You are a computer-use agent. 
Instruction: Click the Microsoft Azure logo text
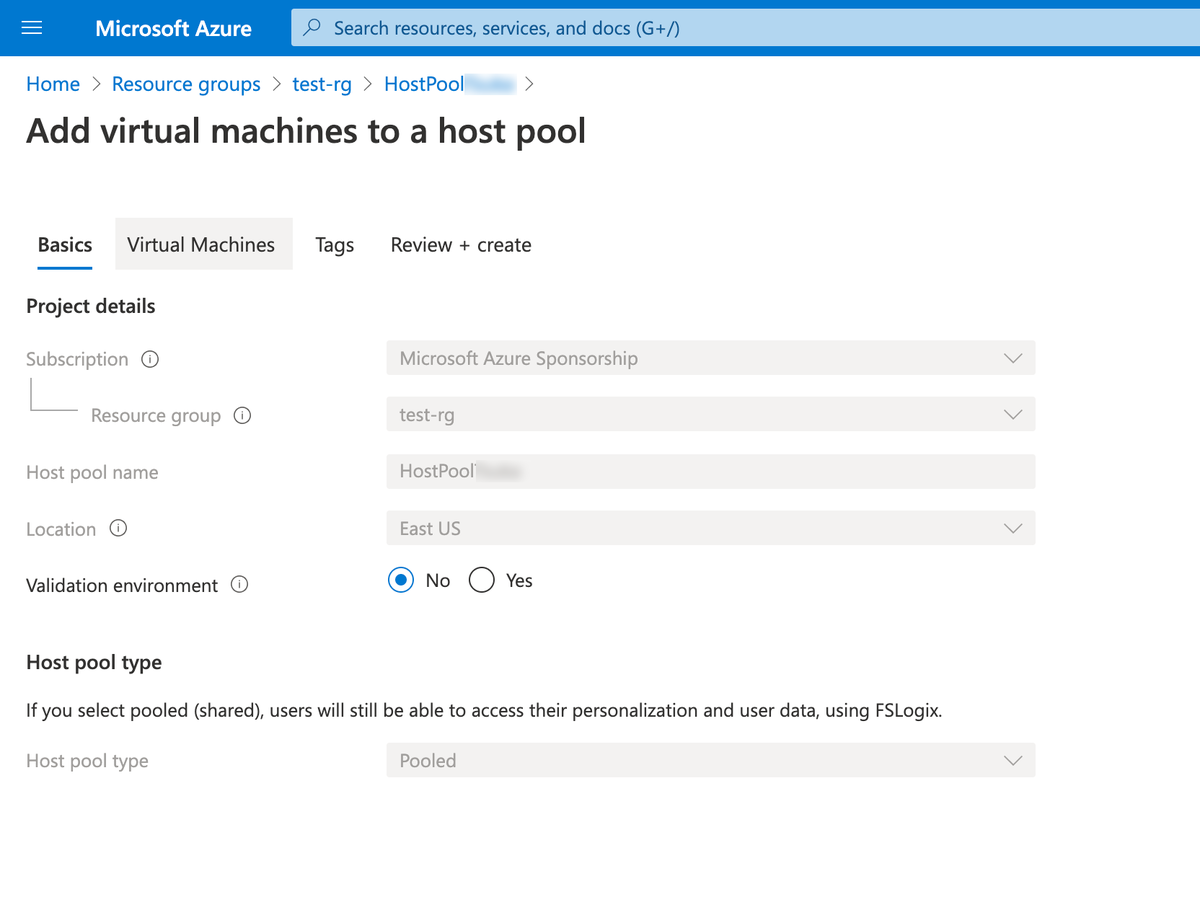click(173, 28)
